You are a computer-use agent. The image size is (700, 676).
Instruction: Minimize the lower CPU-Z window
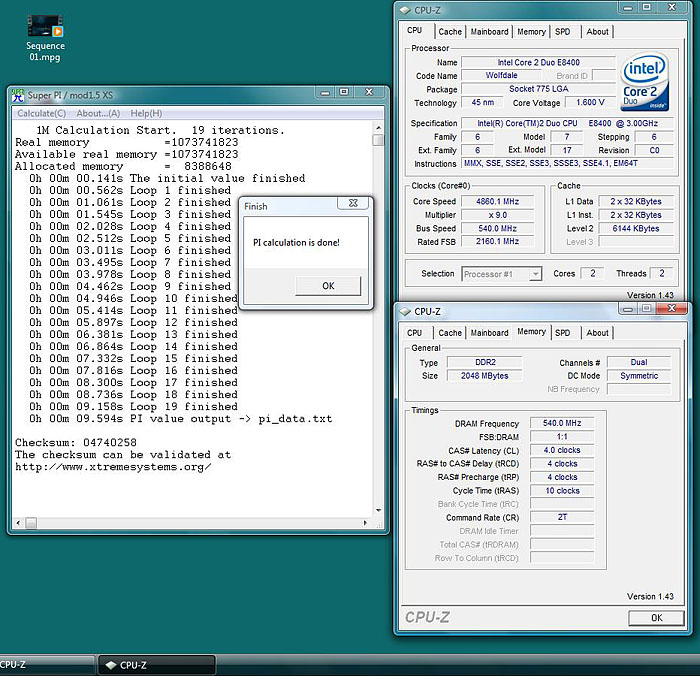[628, 309]
